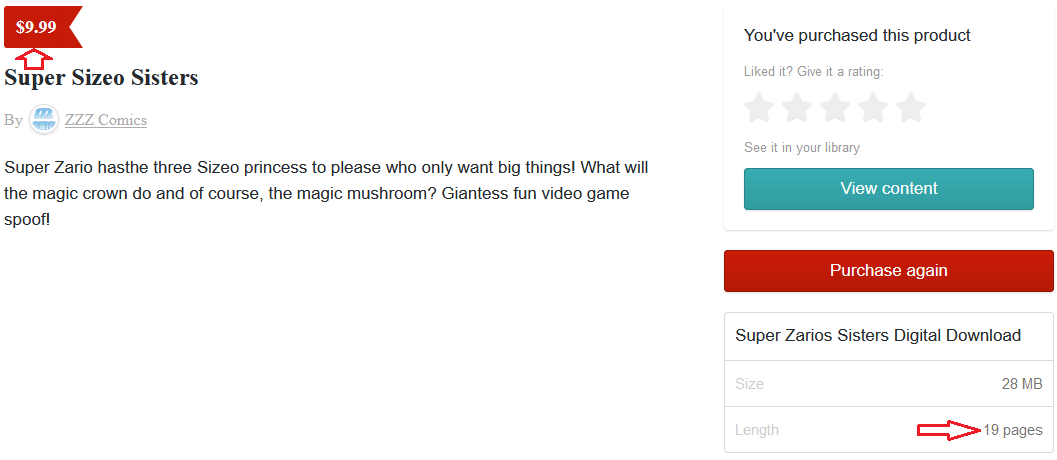
Task: Click the Length label in the details table
Action: point(757,430)
